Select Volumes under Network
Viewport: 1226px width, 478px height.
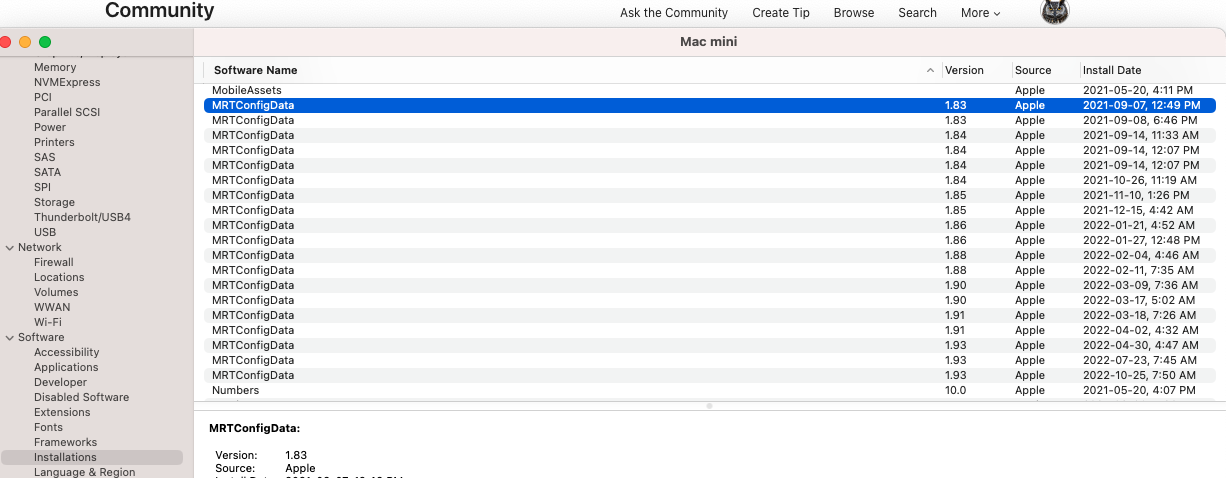pos(56,292)
